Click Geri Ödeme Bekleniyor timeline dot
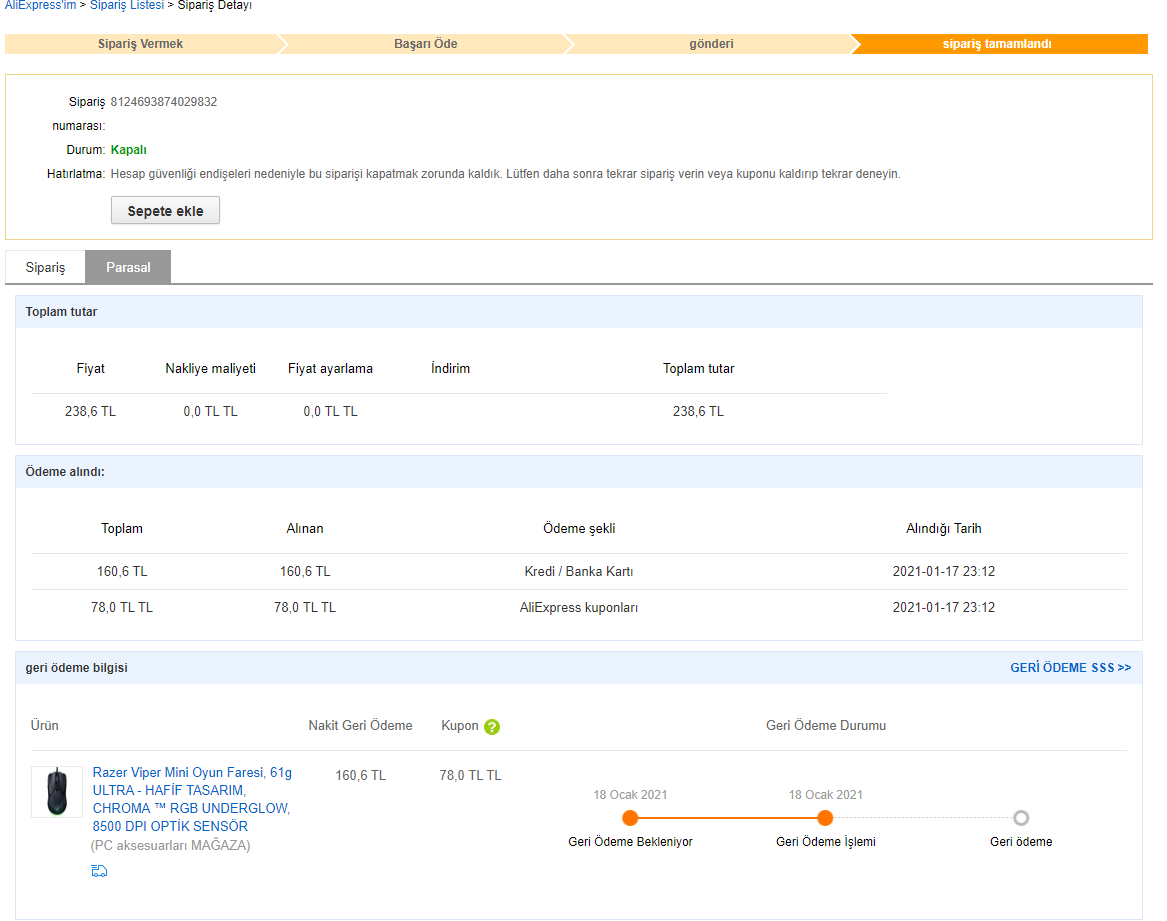Viewport: 1167px width, 921px height. (x=630, y=818)
